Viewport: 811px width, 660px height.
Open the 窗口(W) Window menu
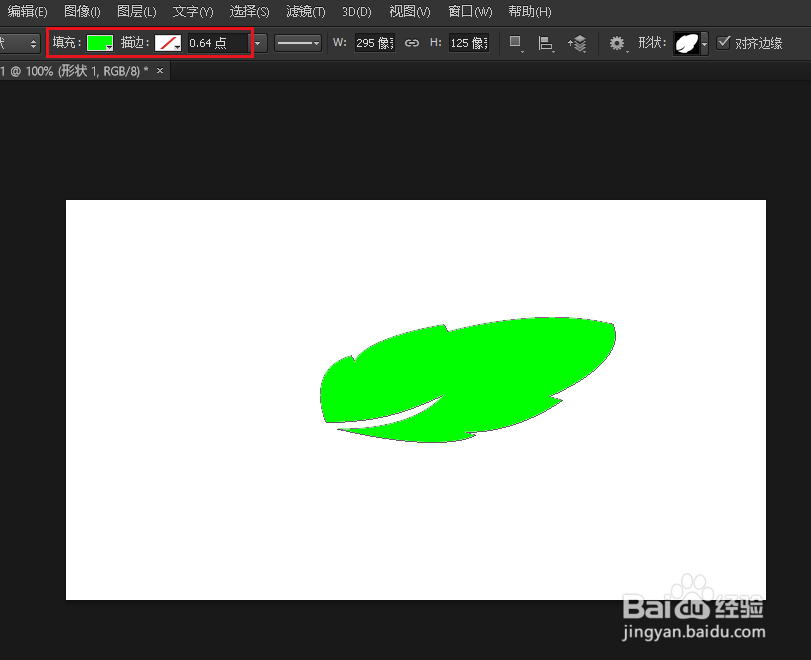[470, 11]
